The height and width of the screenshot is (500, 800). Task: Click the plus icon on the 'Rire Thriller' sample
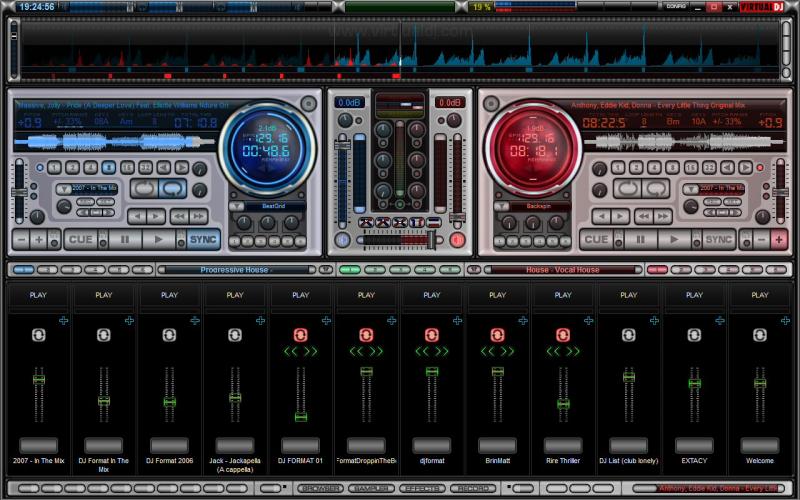(588, 320)
